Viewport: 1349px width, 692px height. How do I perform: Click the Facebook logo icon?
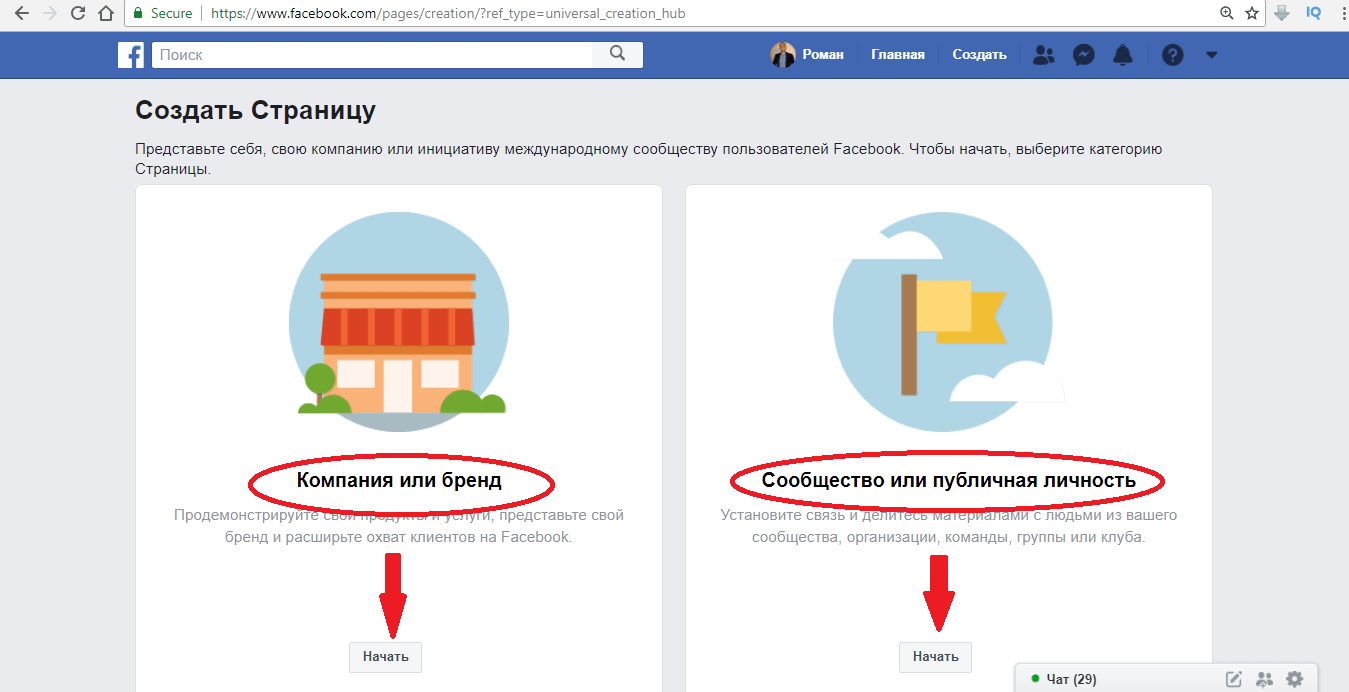tap(131, 55)
